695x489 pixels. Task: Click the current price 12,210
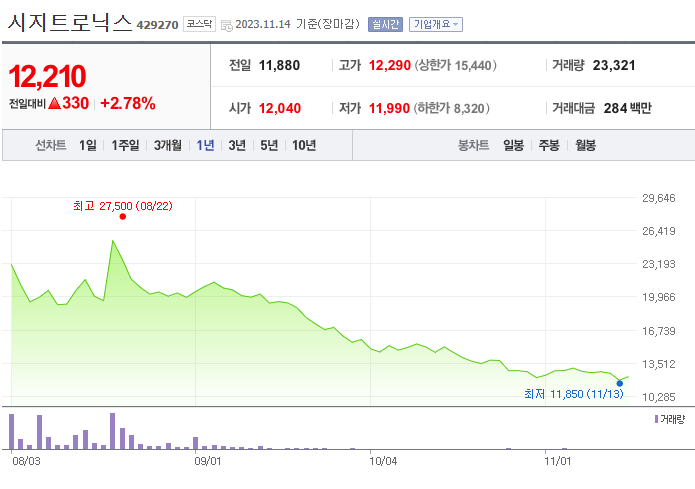(47, 76)
